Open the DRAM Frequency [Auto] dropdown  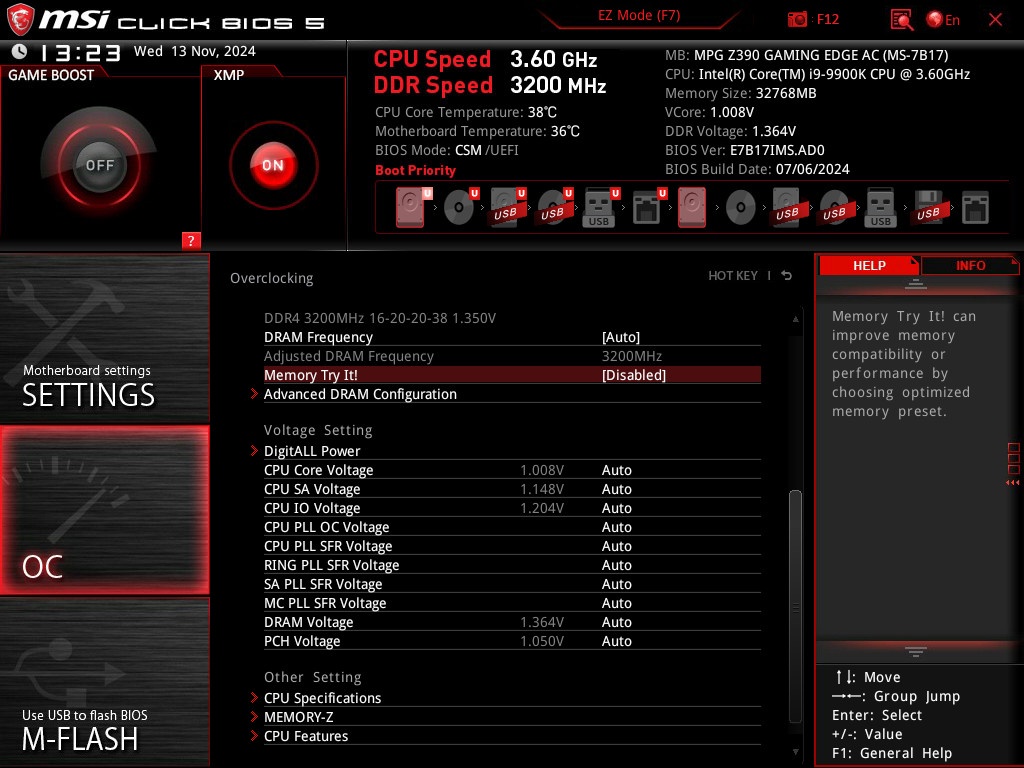[x=620, y=337]
